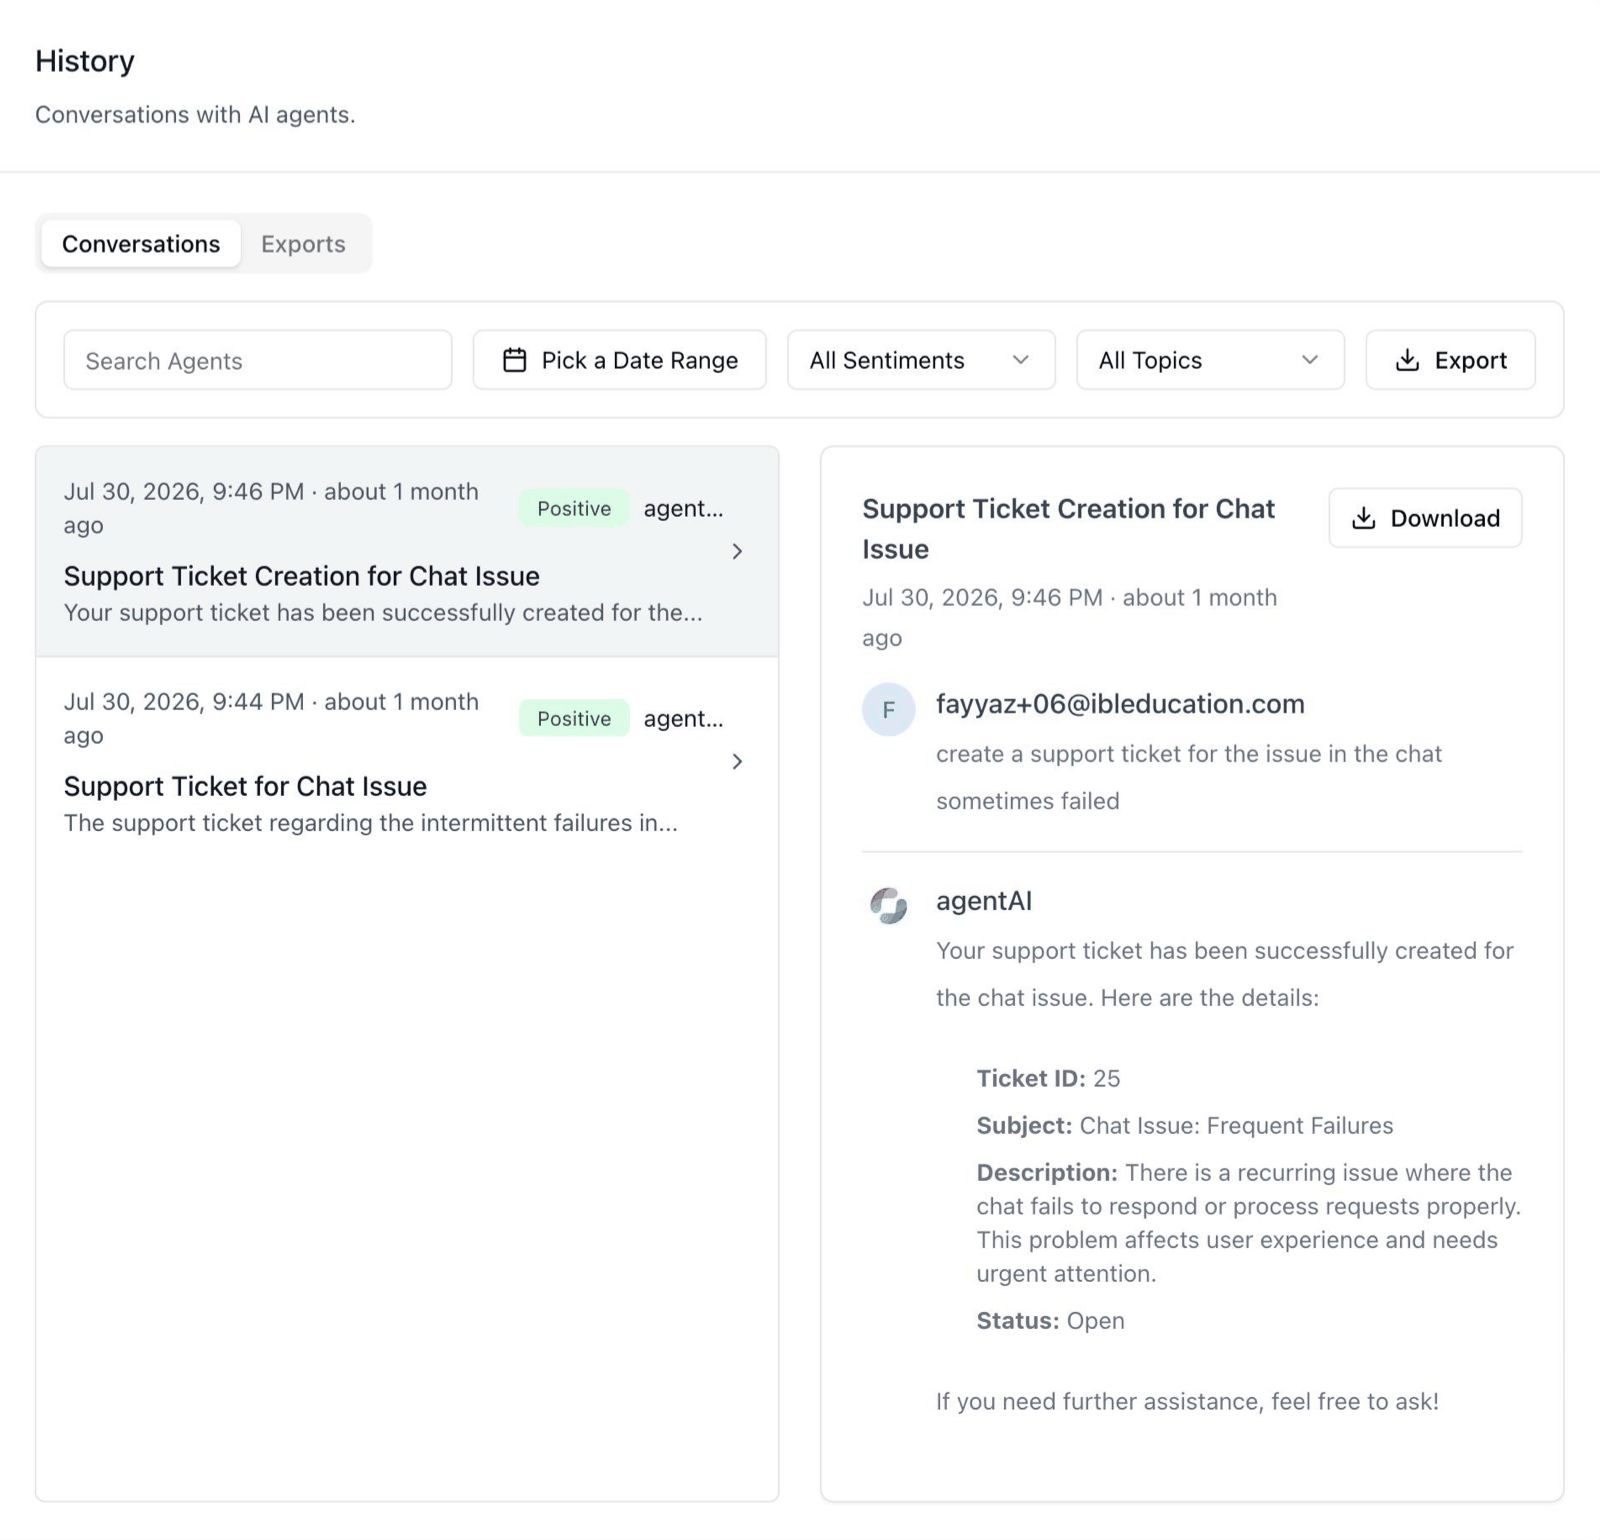Click Positive badge on 9:46 PM conversation

pos(574,508)
